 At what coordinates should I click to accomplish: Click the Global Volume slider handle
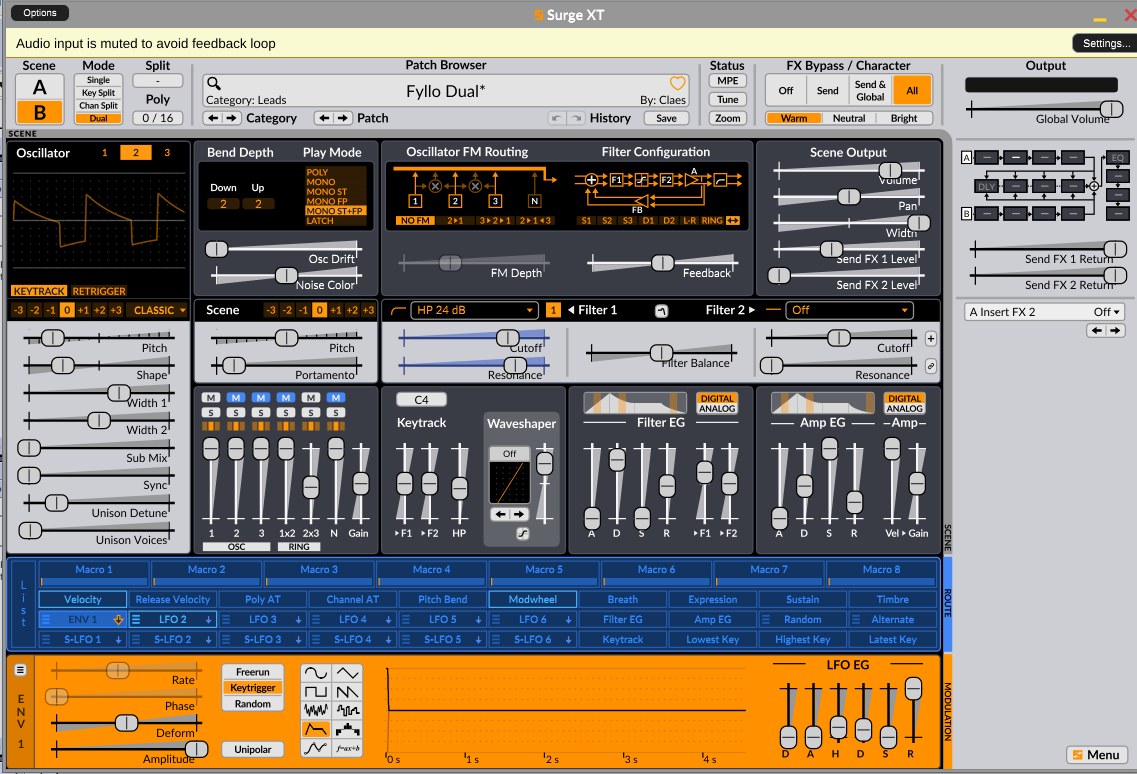point(1111,109)
